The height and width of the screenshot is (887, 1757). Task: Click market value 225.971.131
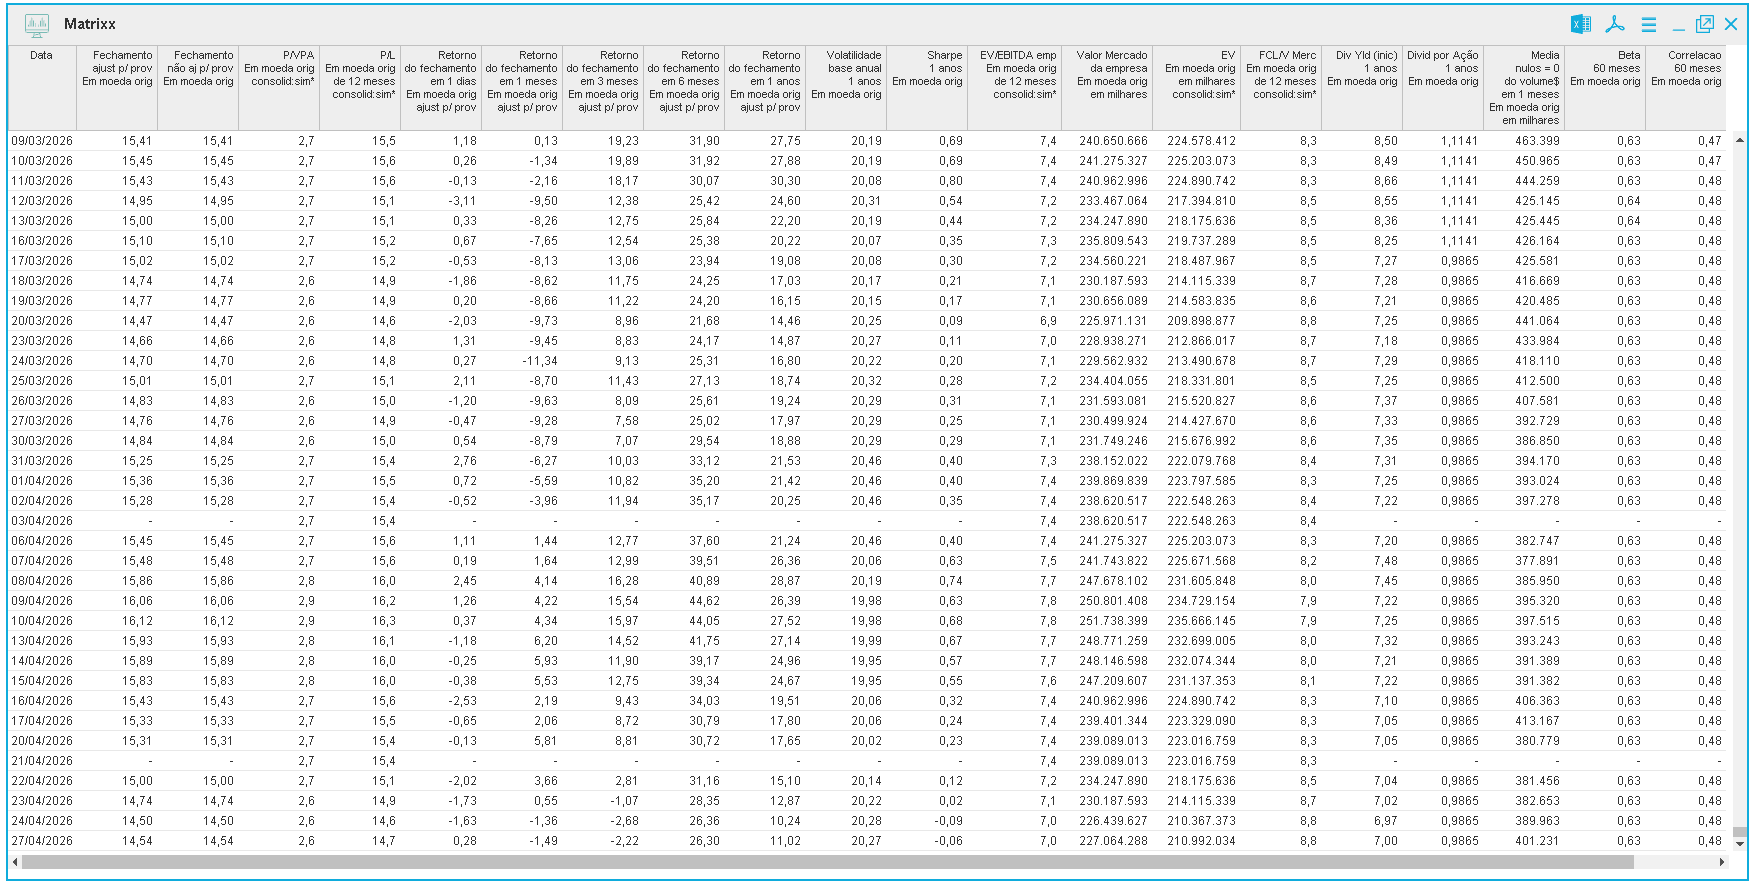1113,321
